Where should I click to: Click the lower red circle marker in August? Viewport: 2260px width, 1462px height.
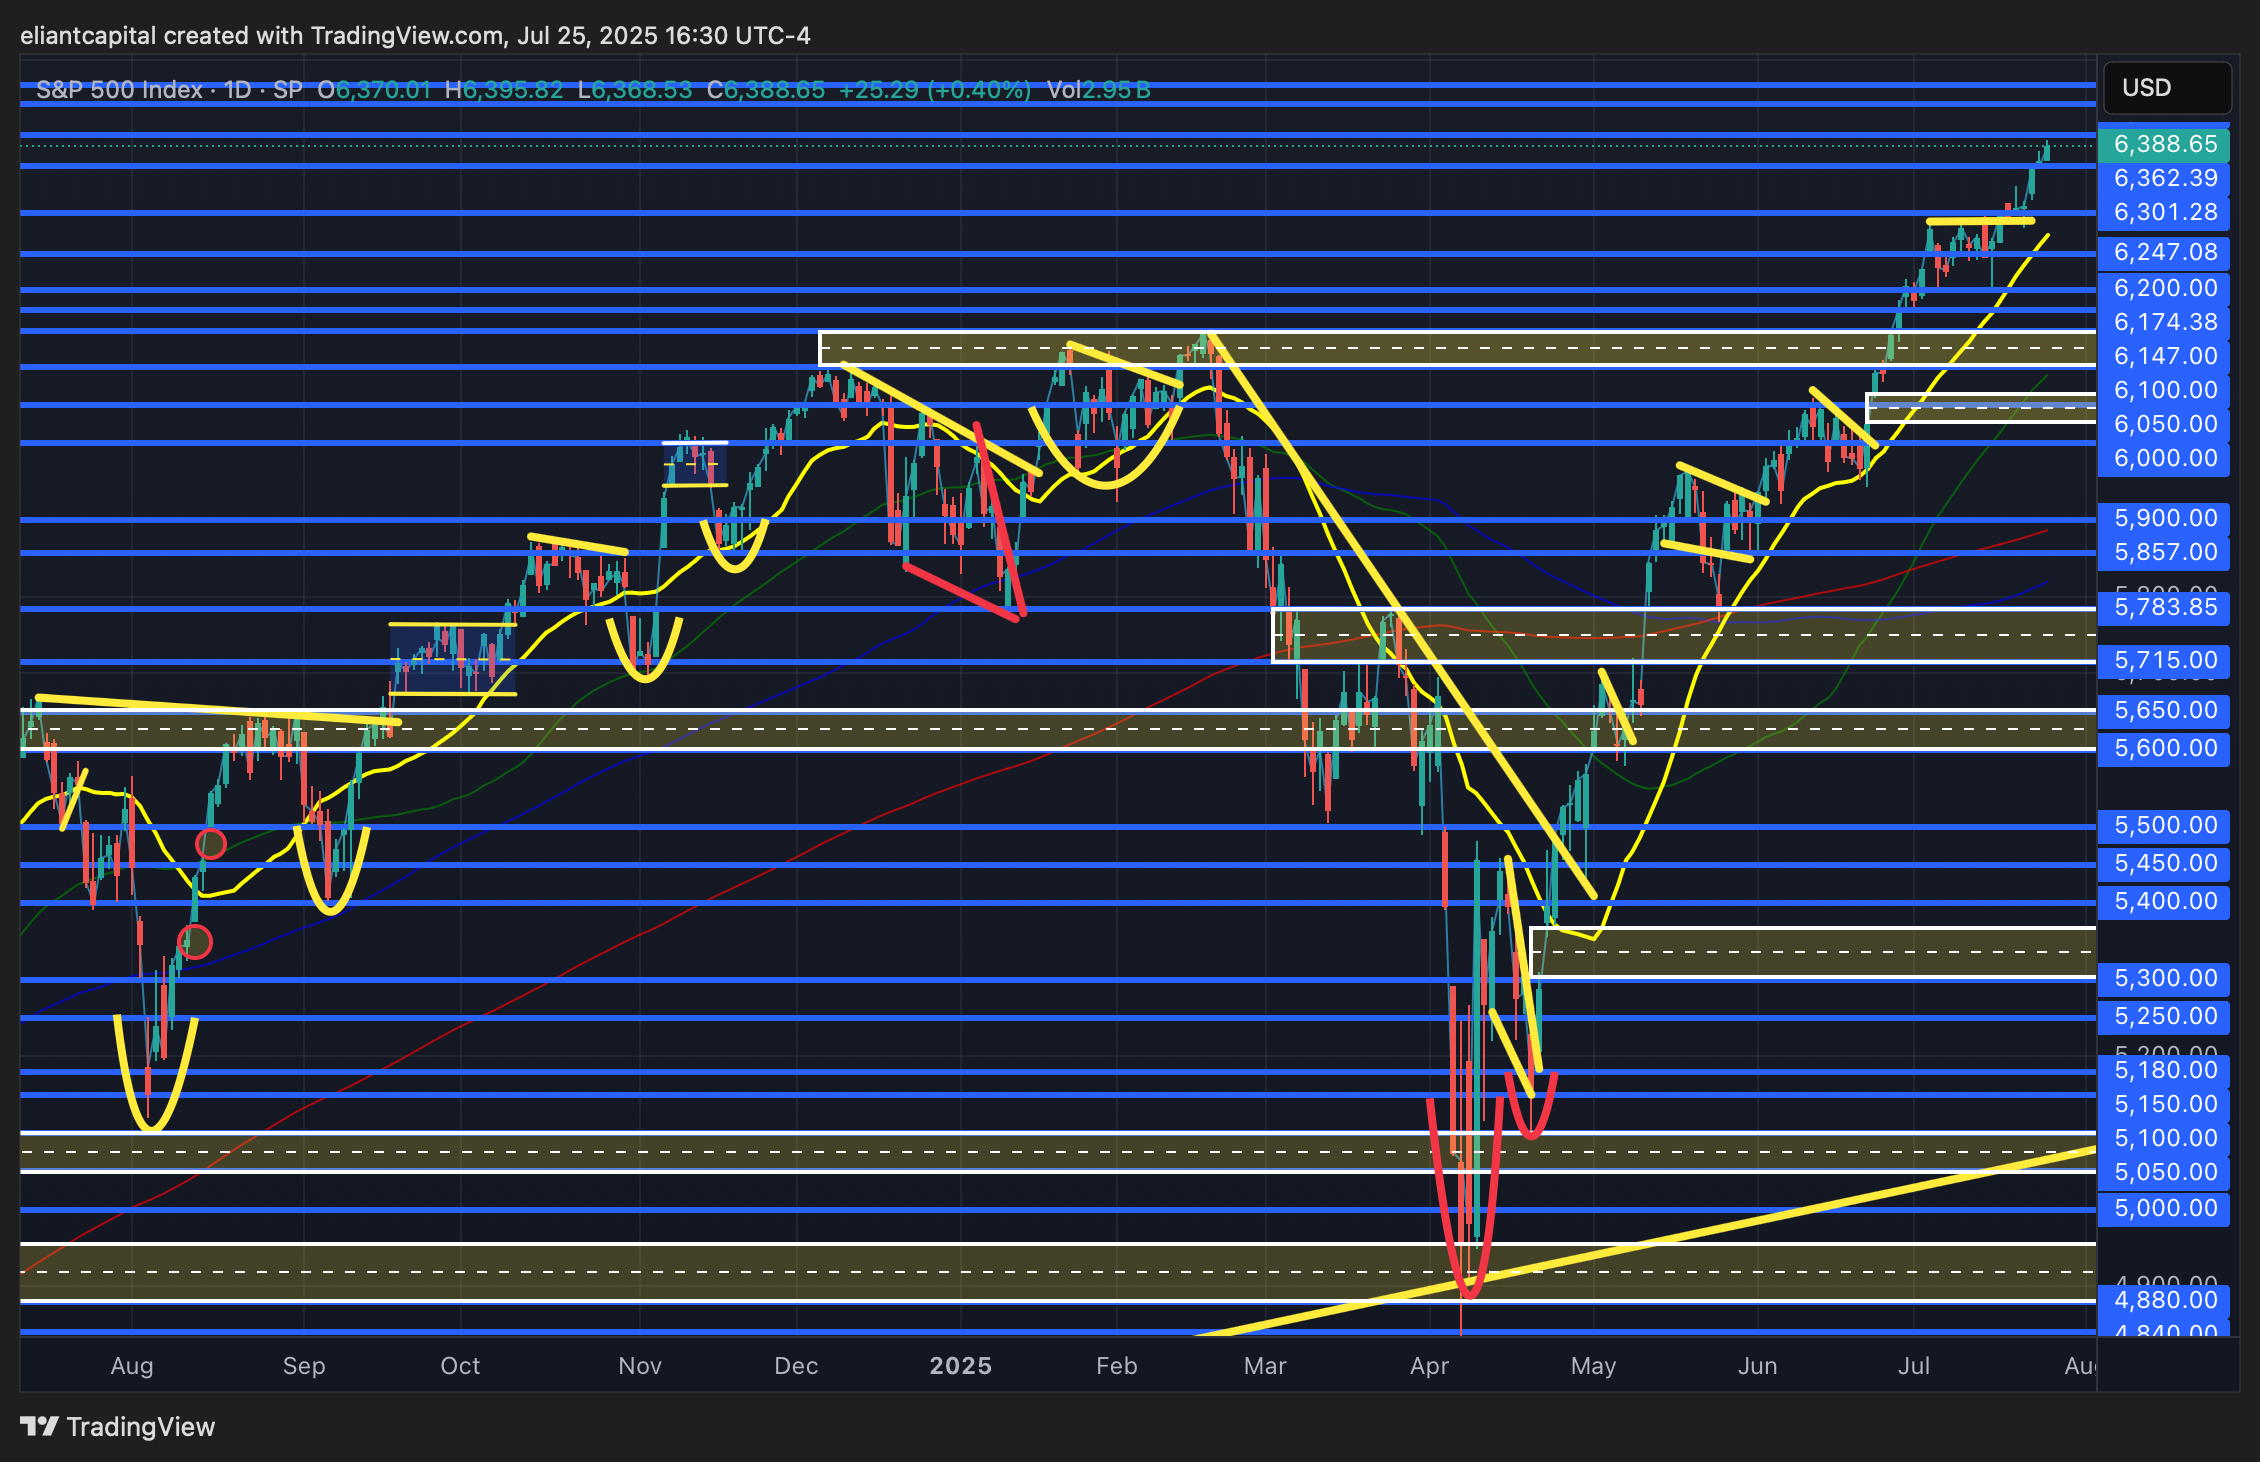pos(195,941)
